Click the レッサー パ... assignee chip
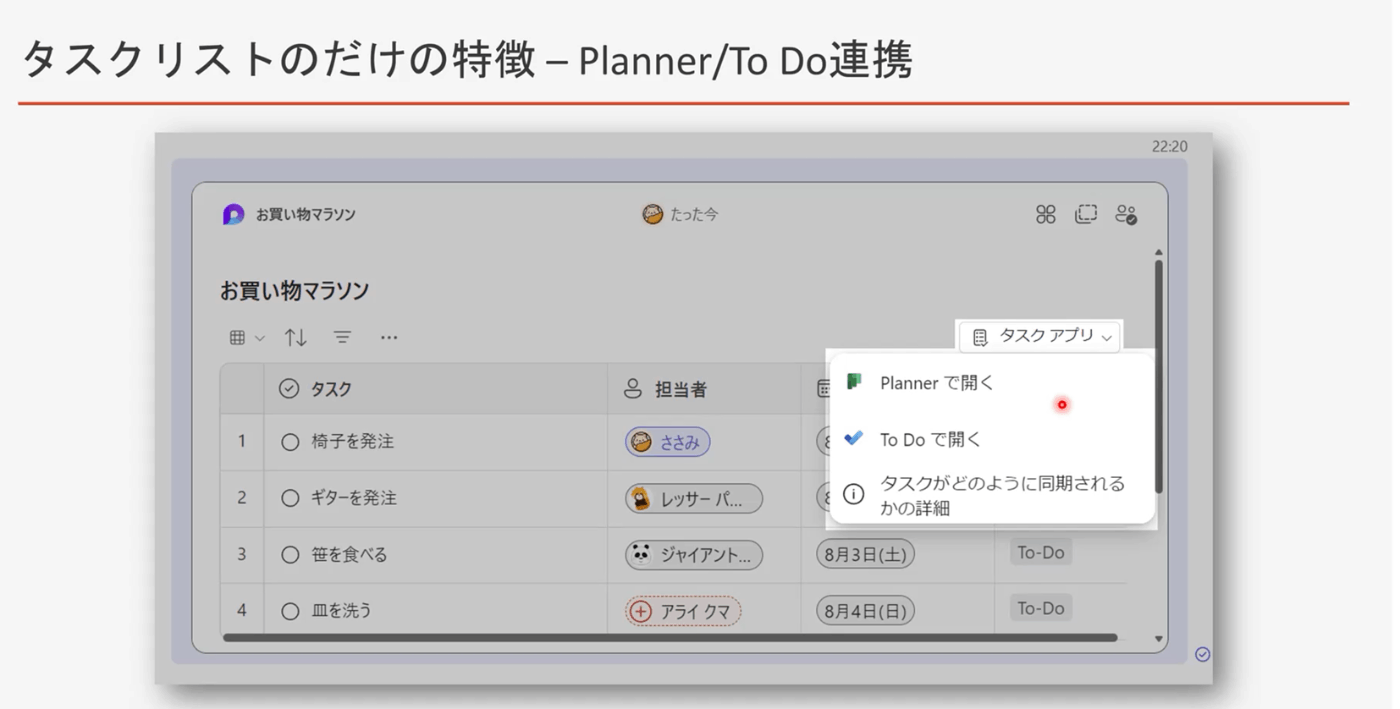Image resolution: width=1400 pixels, height=709 pixels. click(694, 498)
